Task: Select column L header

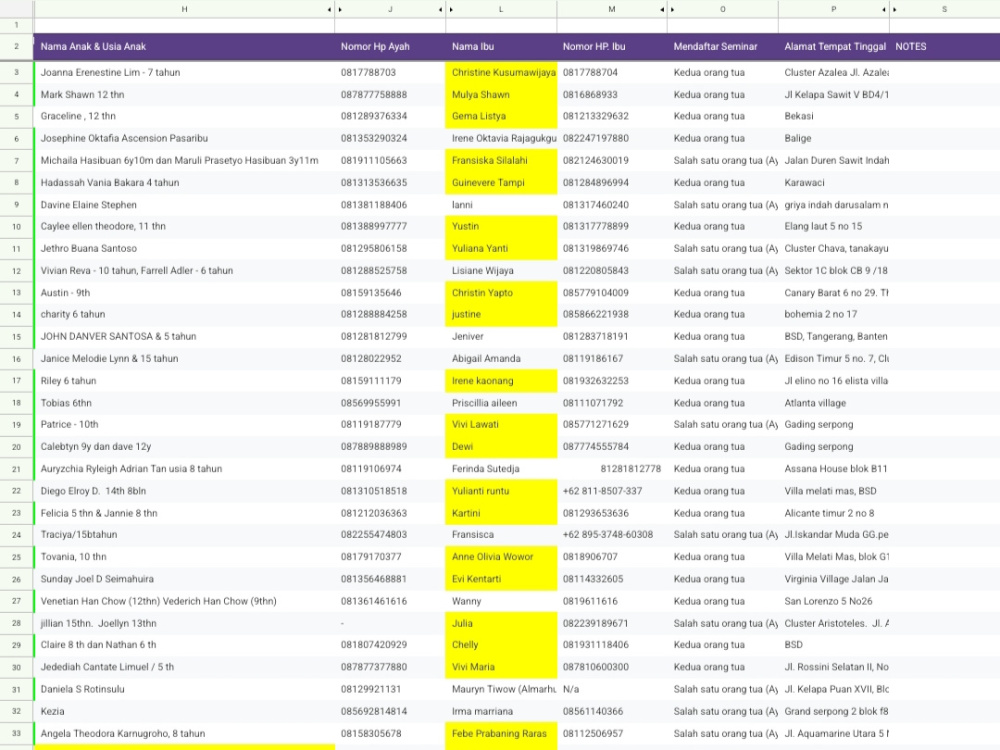Action: point(501,9)
